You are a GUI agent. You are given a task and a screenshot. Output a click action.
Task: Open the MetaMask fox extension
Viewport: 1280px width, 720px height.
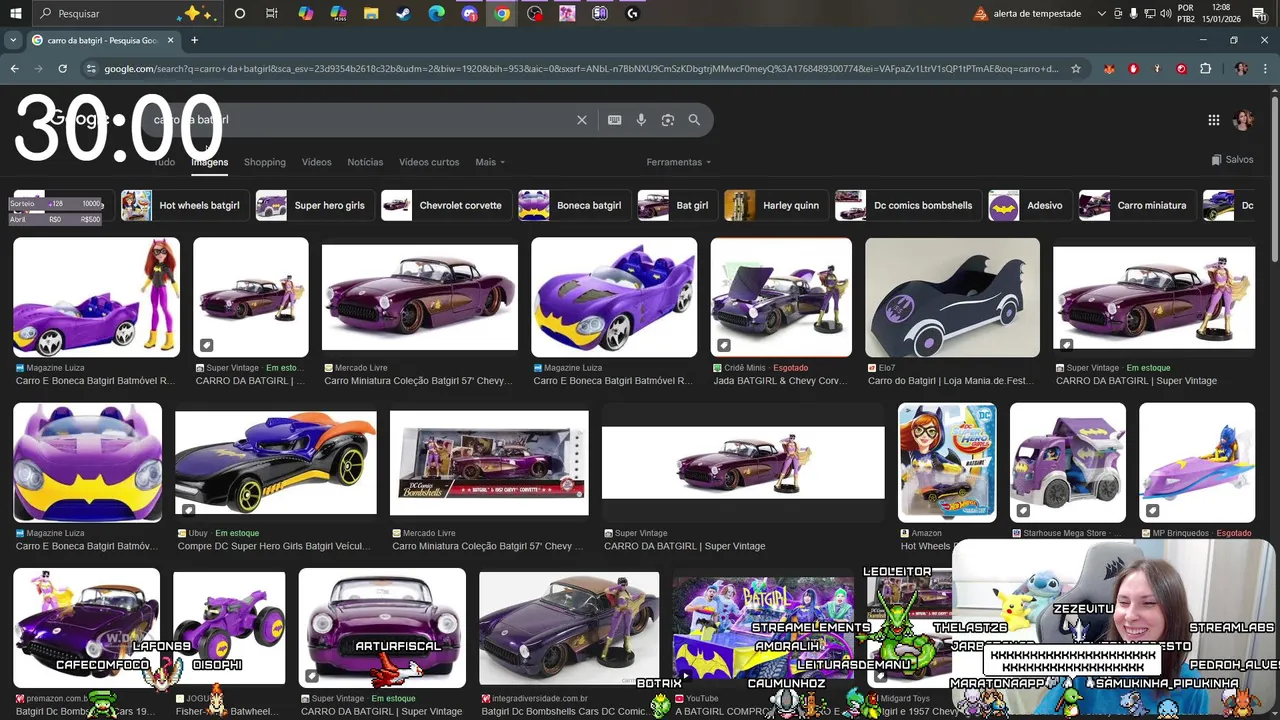(1109, 69)
